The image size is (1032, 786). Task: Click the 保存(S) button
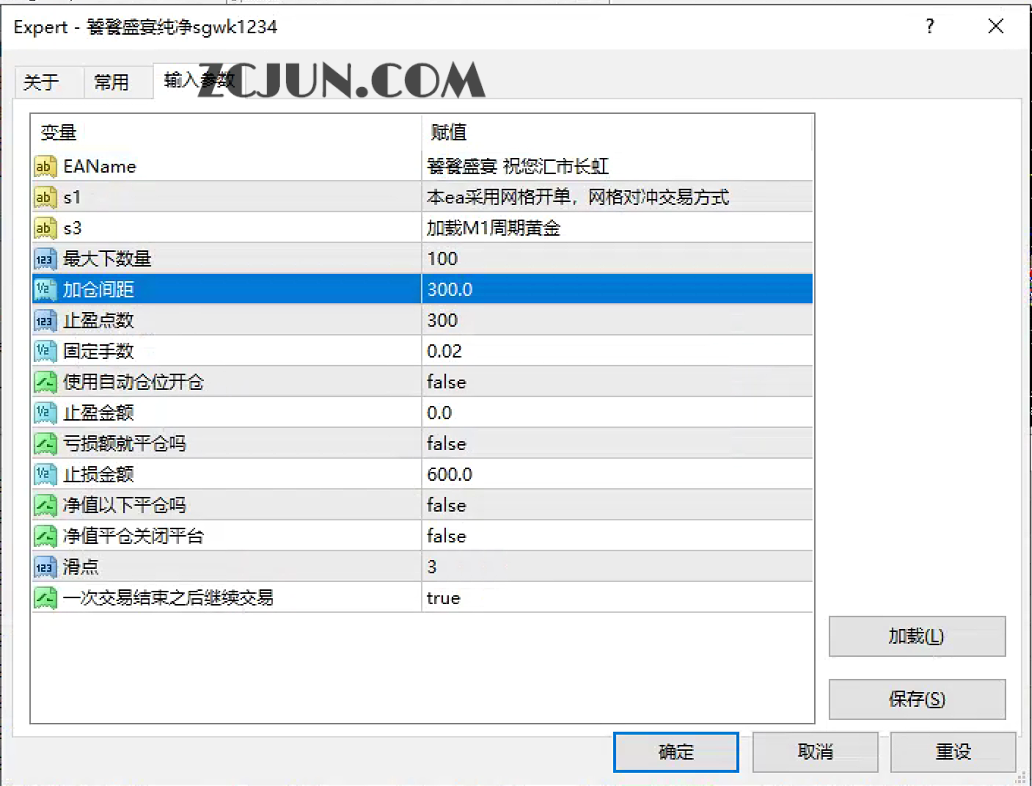tap(916, 699)
